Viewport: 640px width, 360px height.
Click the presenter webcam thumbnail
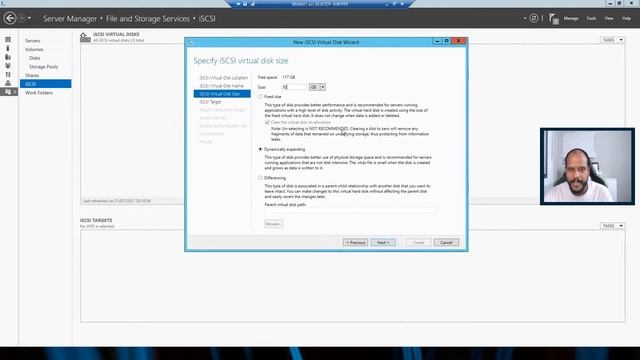coord(587,167)
